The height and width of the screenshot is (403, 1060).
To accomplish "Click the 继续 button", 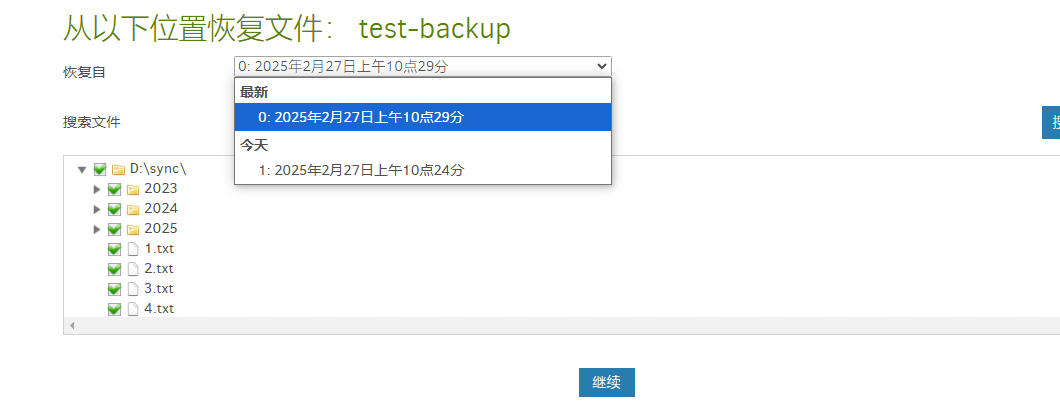I will 606,382.
